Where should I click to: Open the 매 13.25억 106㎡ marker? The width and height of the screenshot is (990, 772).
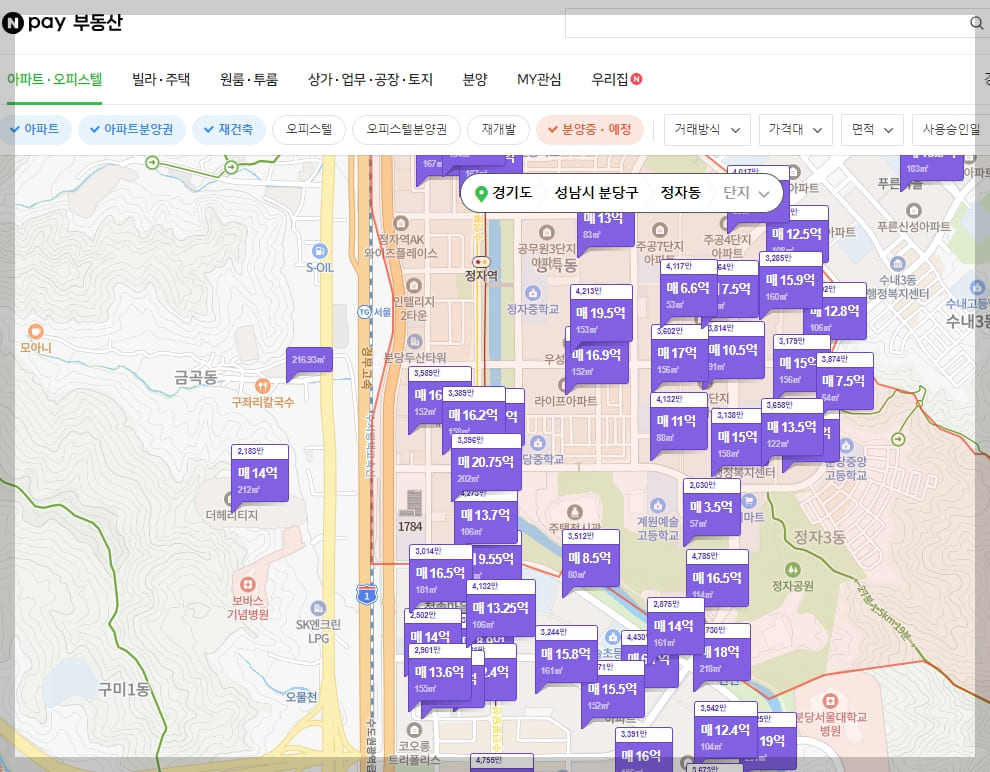click(501, 609)
